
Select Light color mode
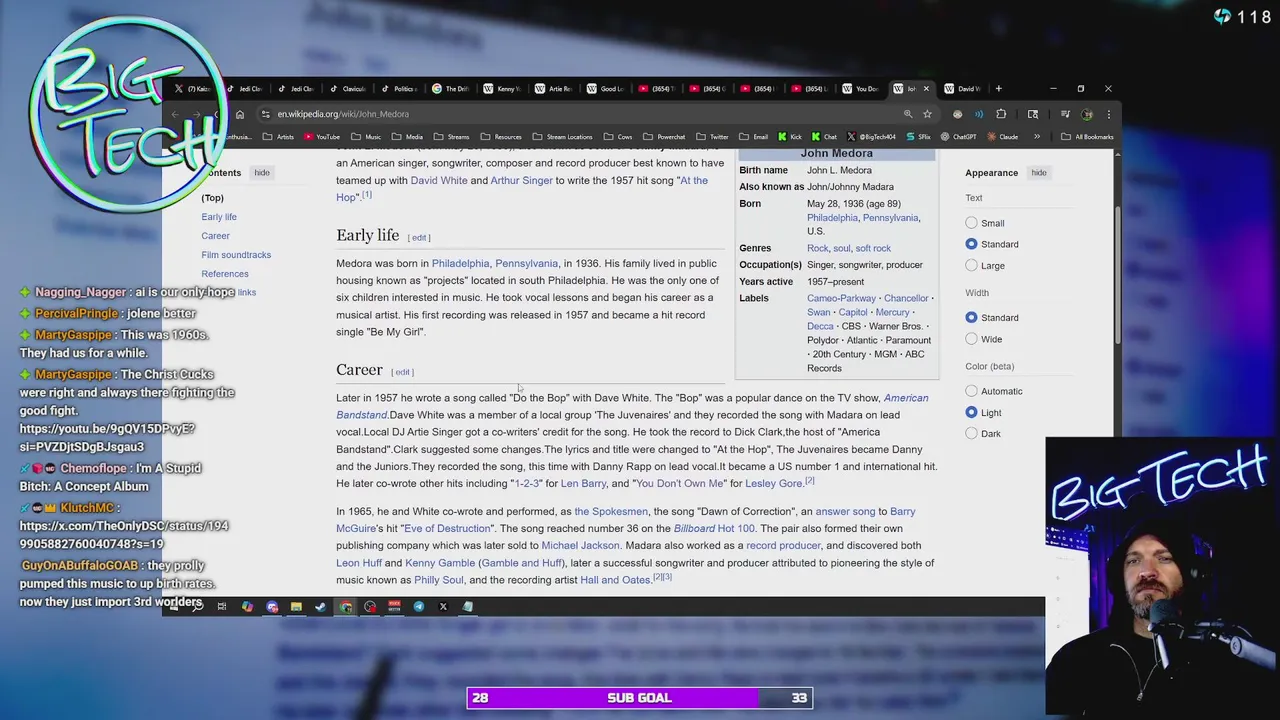971,412
